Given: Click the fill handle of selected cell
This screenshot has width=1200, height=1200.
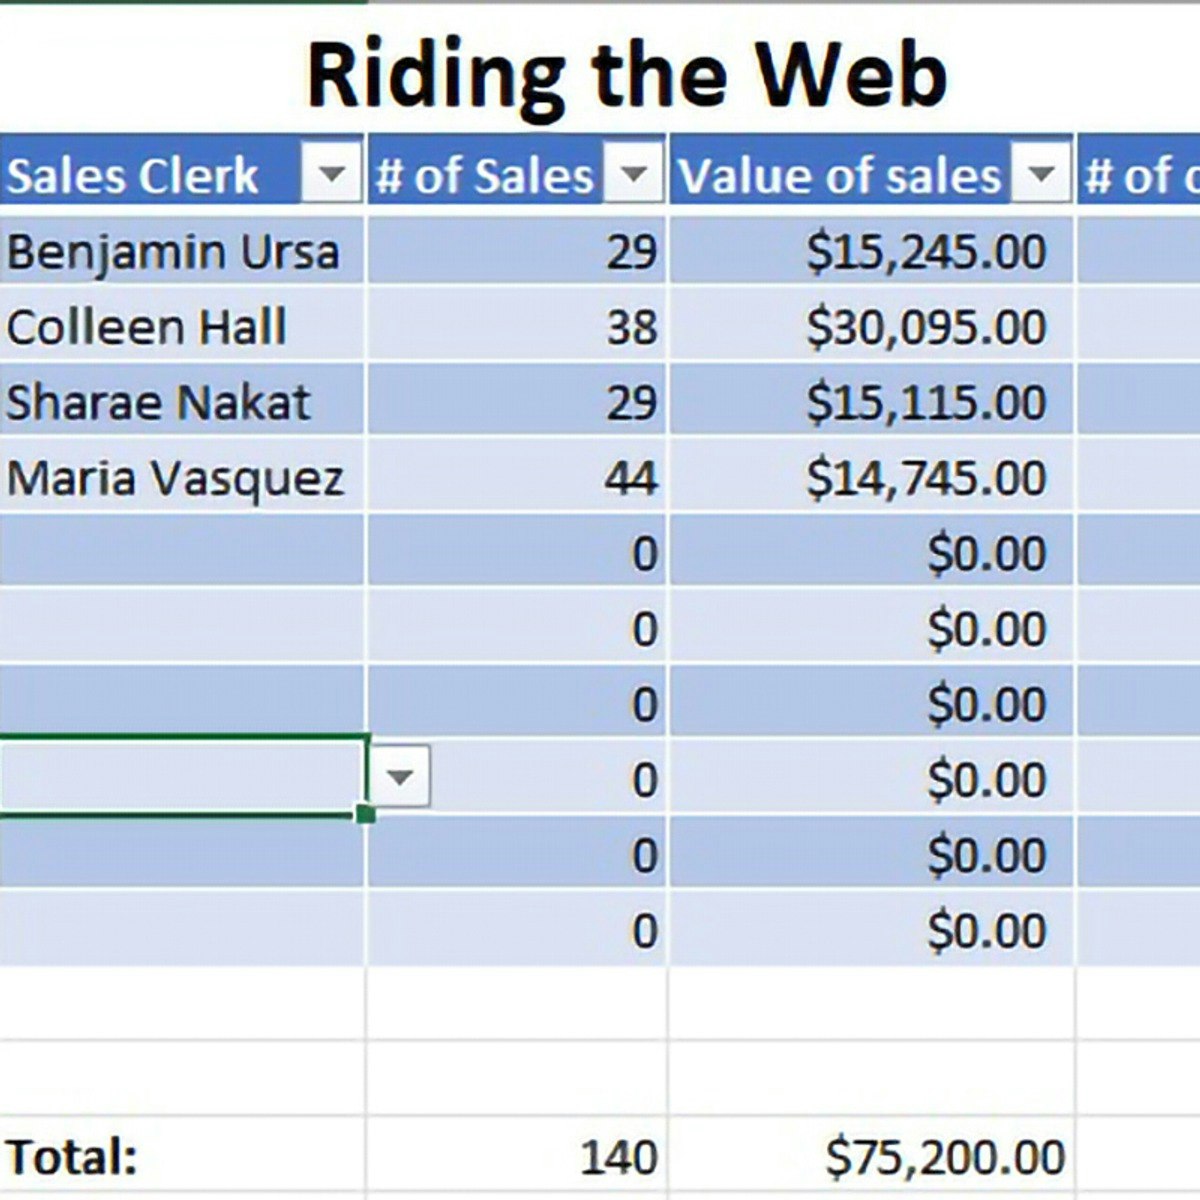Looking at the screenshot, I should tap(365, 814).
